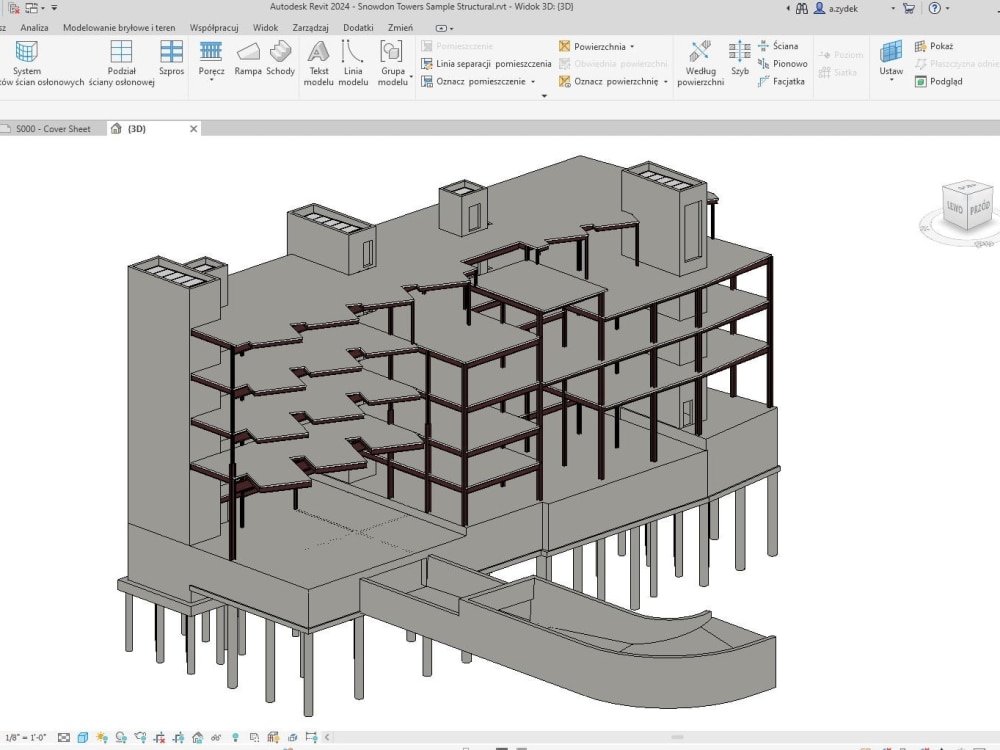
Task: Click the view scale 1/8" = 1'-0"
Action: pos(26,737)
